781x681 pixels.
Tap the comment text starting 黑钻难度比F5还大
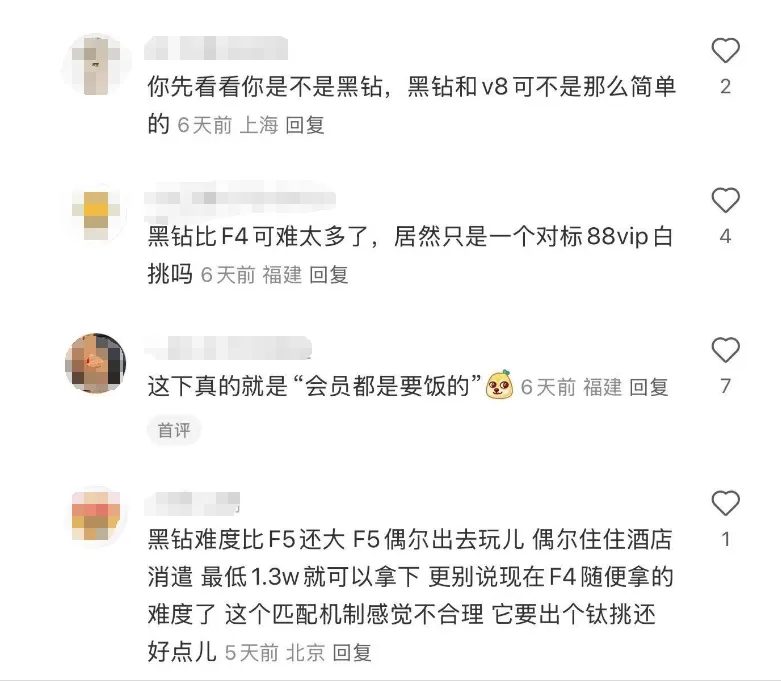pos(410,577)
